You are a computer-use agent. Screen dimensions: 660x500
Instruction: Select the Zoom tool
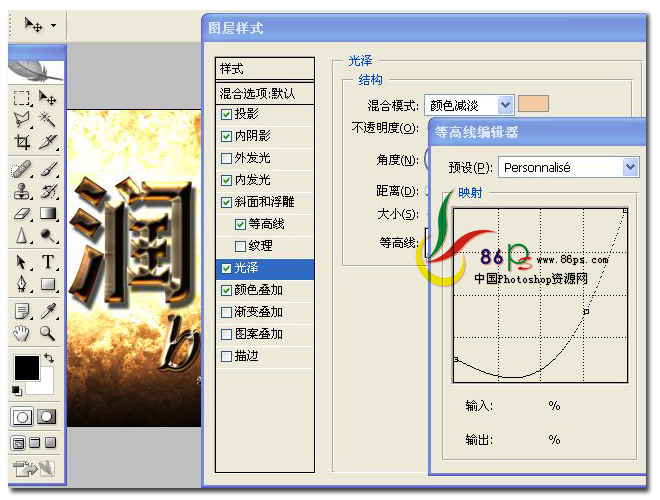coord(48,333)
